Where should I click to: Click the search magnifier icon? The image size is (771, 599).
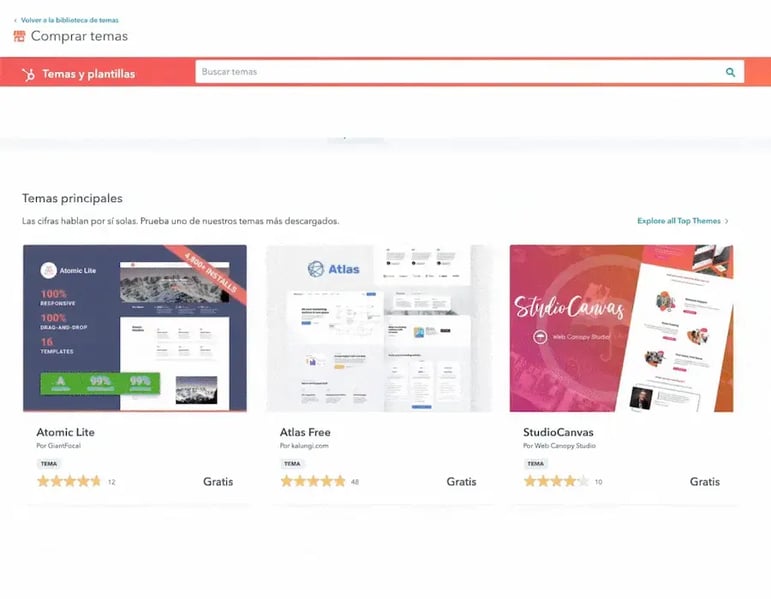point(730,72)
